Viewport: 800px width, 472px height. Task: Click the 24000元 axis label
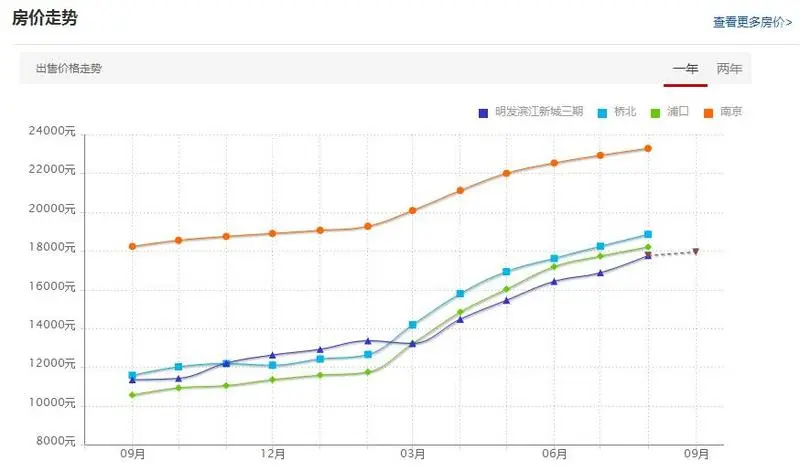(x=52, y=131)
